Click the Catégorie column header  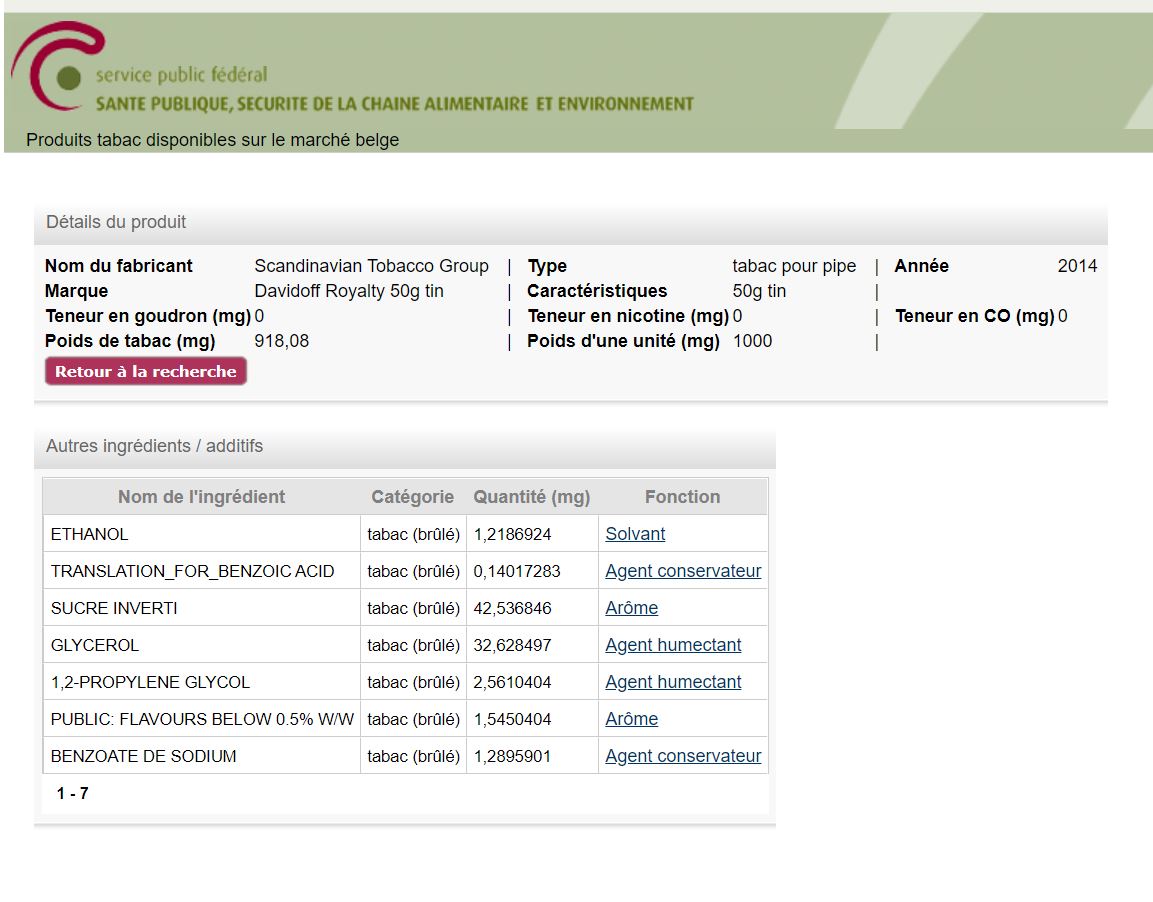(x=413, y=497)
